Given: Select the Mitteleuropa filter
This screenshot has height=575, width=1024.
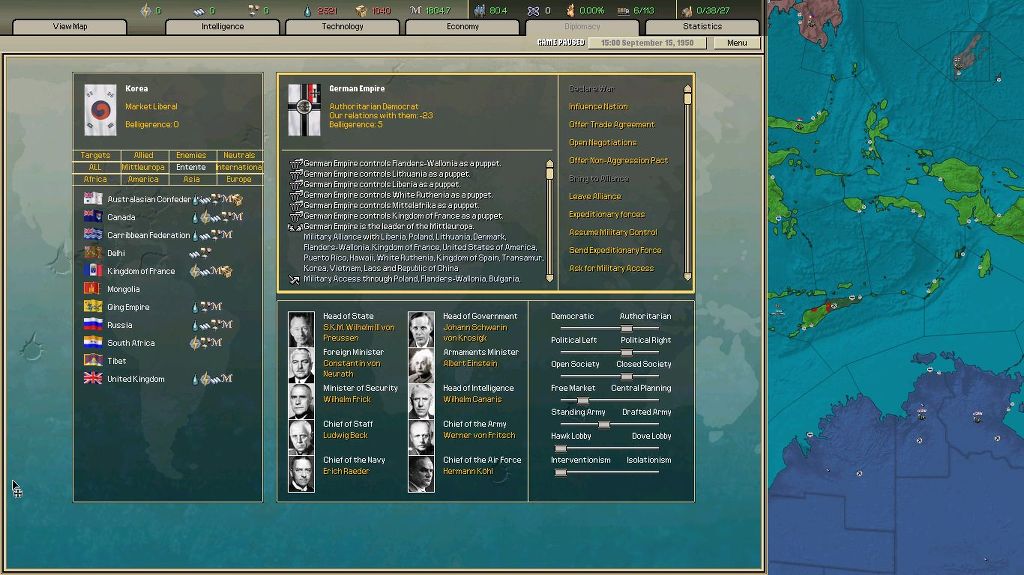Looking at the screenshot, I should (x=144, y=167).
